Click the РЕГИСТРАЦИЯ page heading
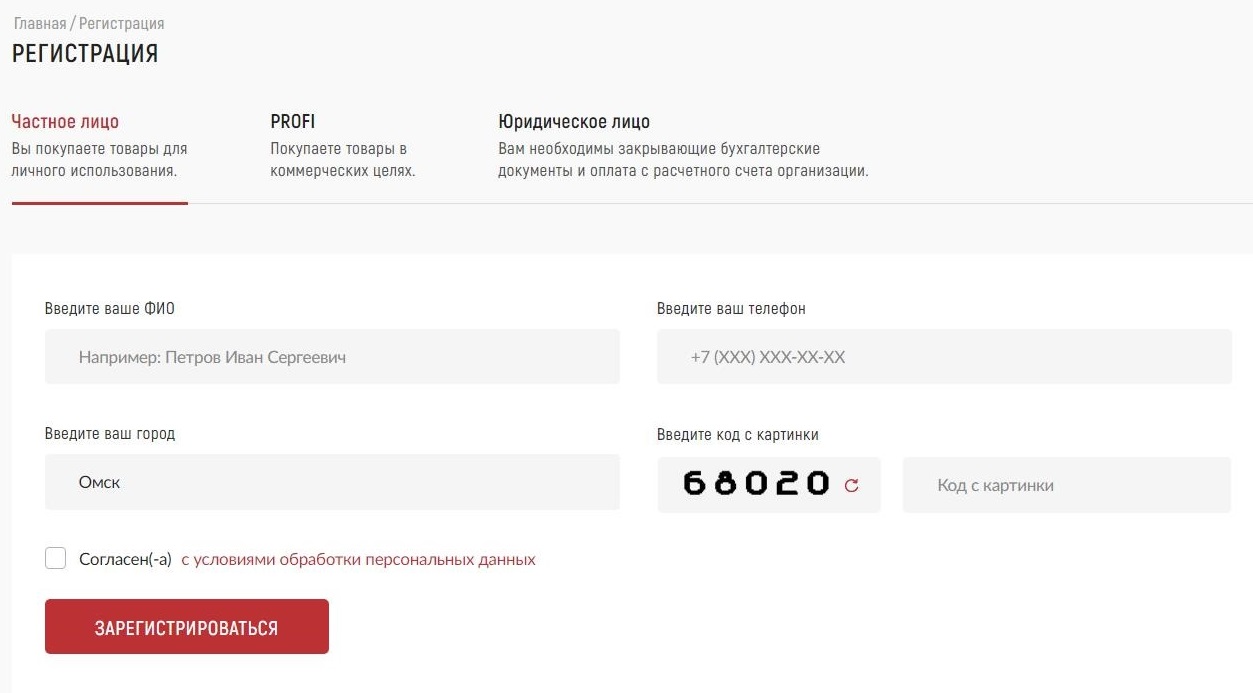 (x=85, y=54)
